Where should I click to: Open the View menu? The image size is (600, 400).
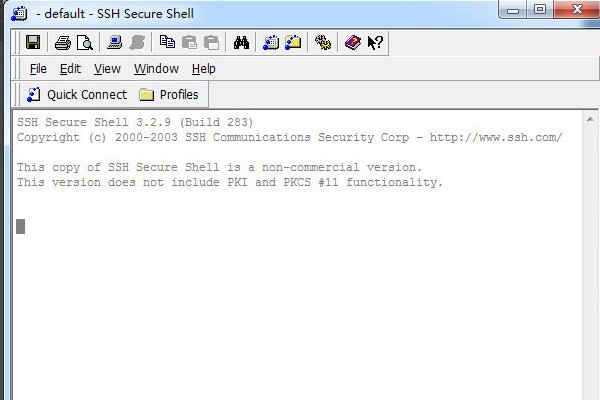tap(107, 69)
